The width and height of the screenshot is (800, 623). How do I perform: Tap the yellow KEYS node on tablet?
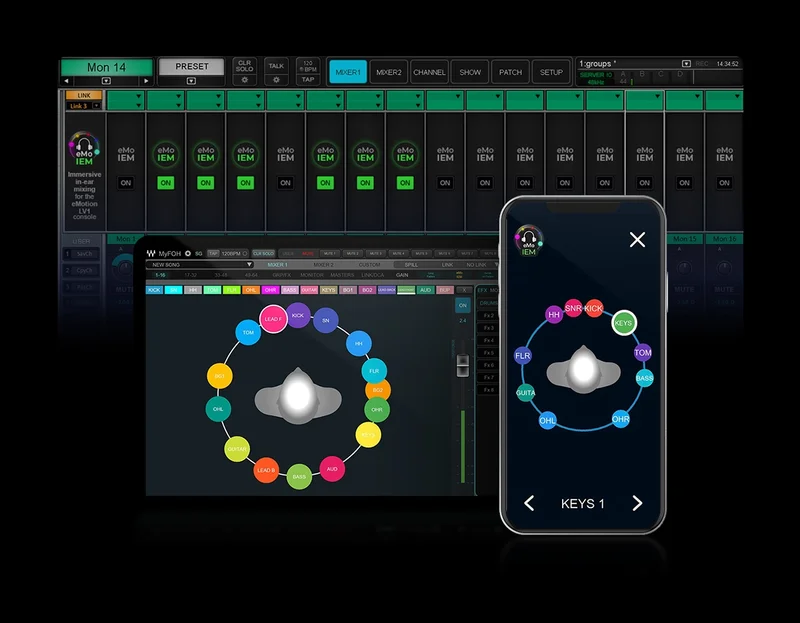click(368, 435)
